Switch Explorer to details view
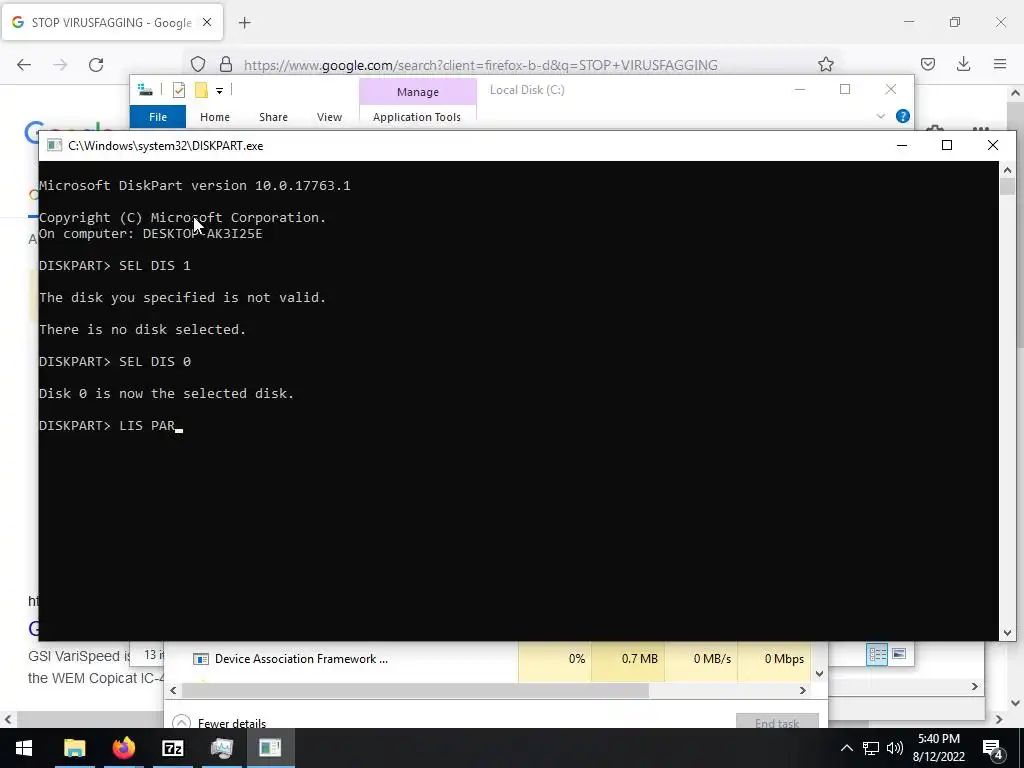The width and height of the screenshot is (1024, 768). (x=876, y=654)
